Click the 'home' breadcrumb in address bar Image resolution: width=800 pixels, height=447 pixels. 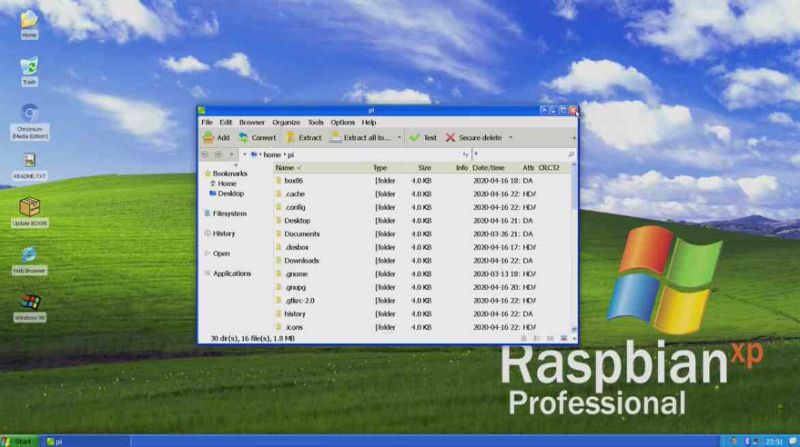pyautogui.click(x=272, y=155)
